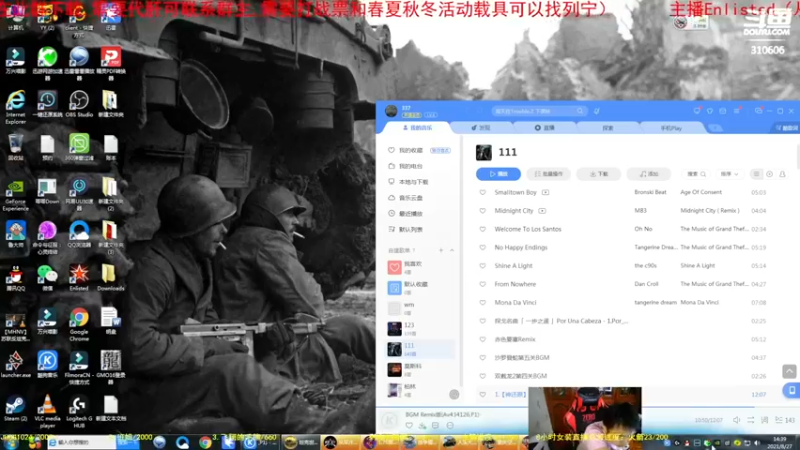Open Music Cloud Disk in the sidebar
Screen dimensions: 800x450
[411, 198]
